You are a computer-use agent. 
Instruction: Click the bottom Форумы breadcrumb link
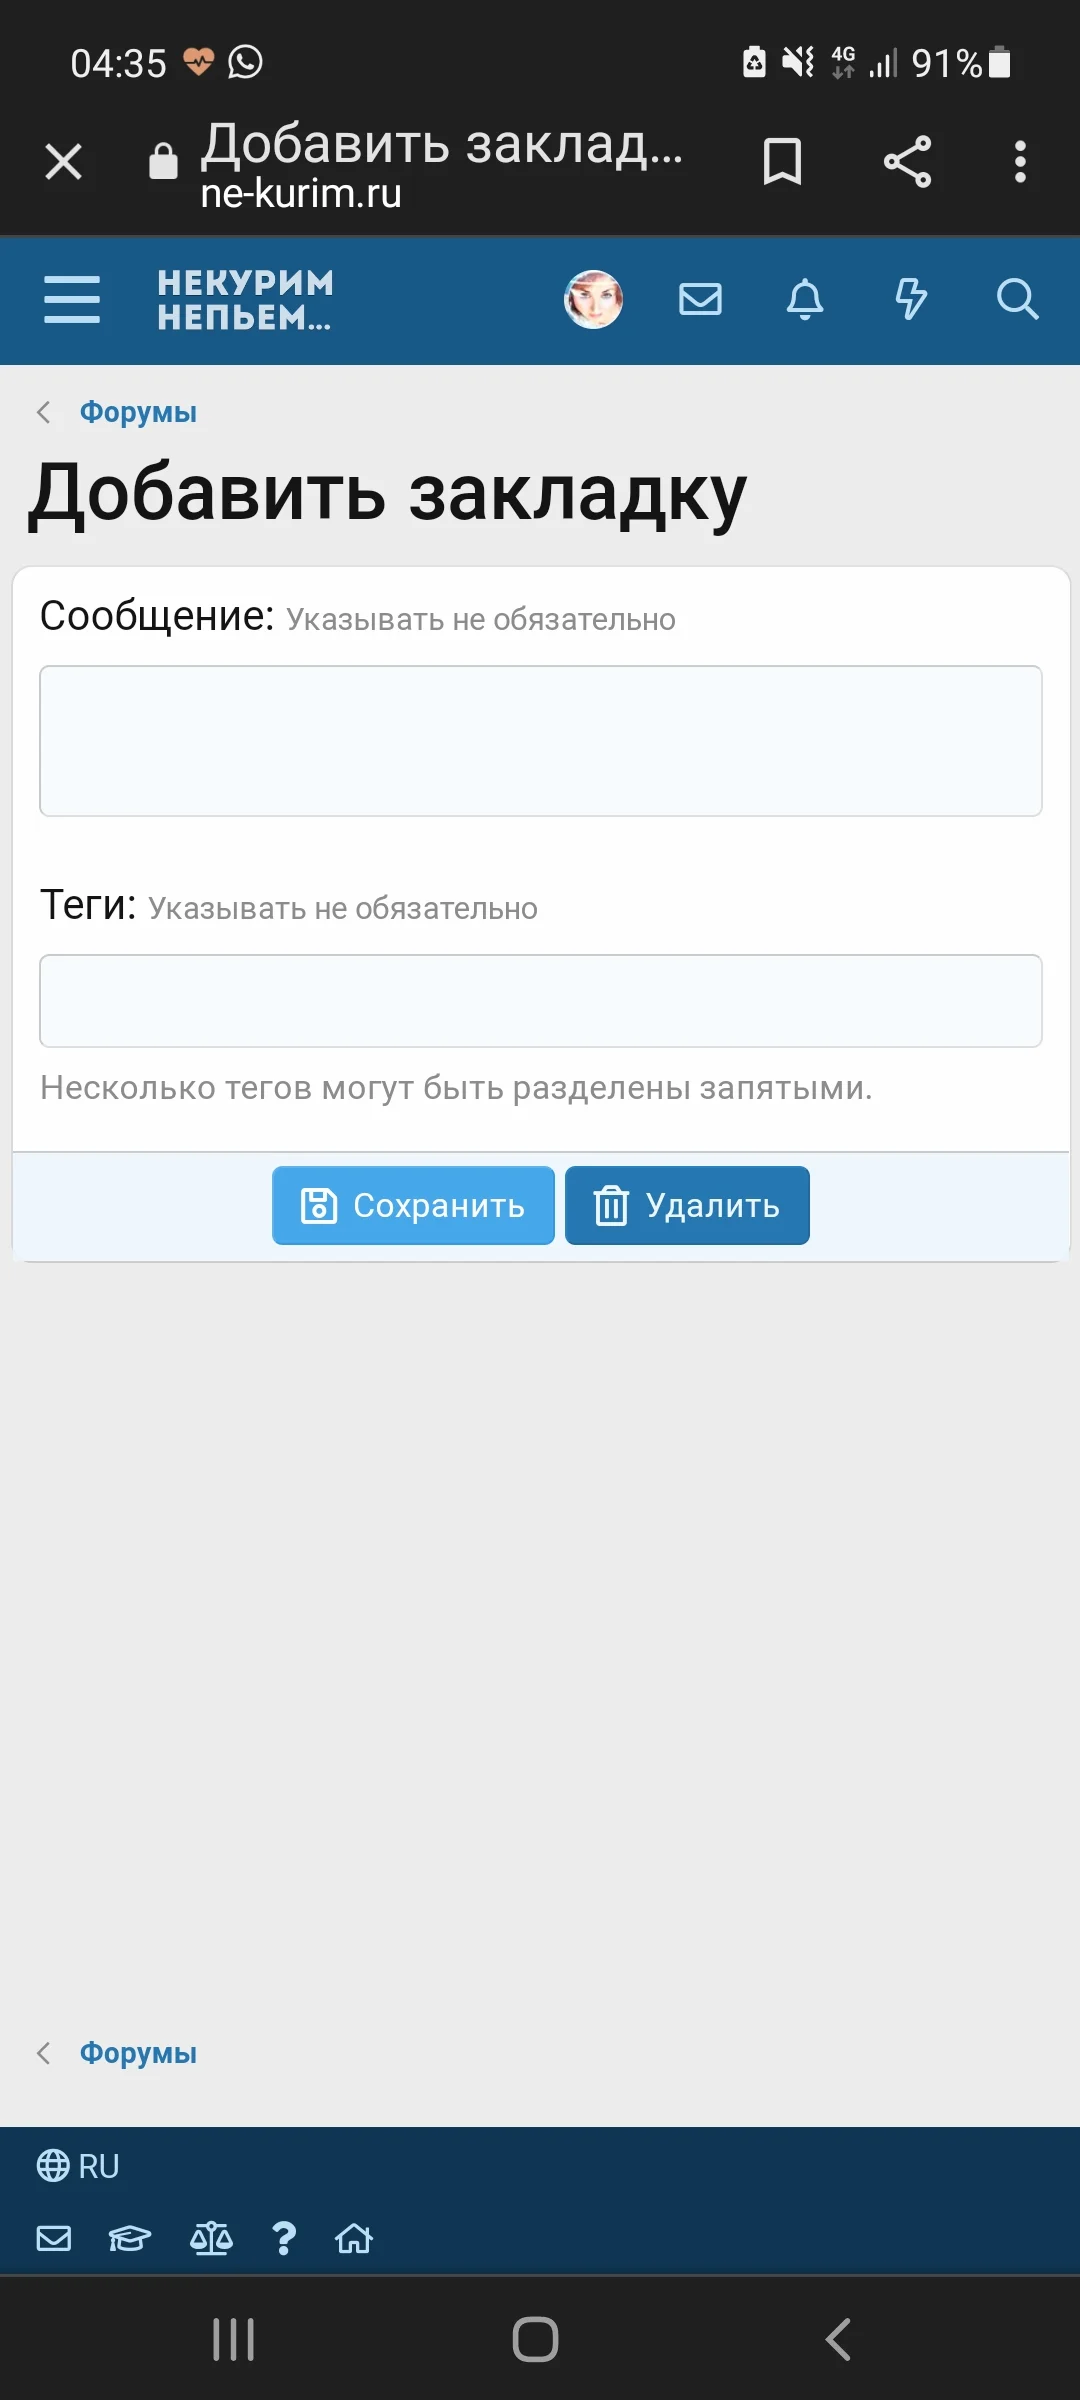[138, 2053]
